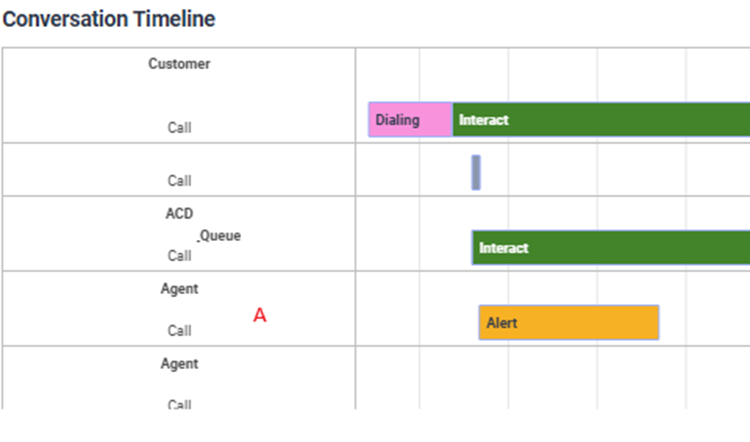Click empty timeline space right of the Alert segment

(704, 322)
